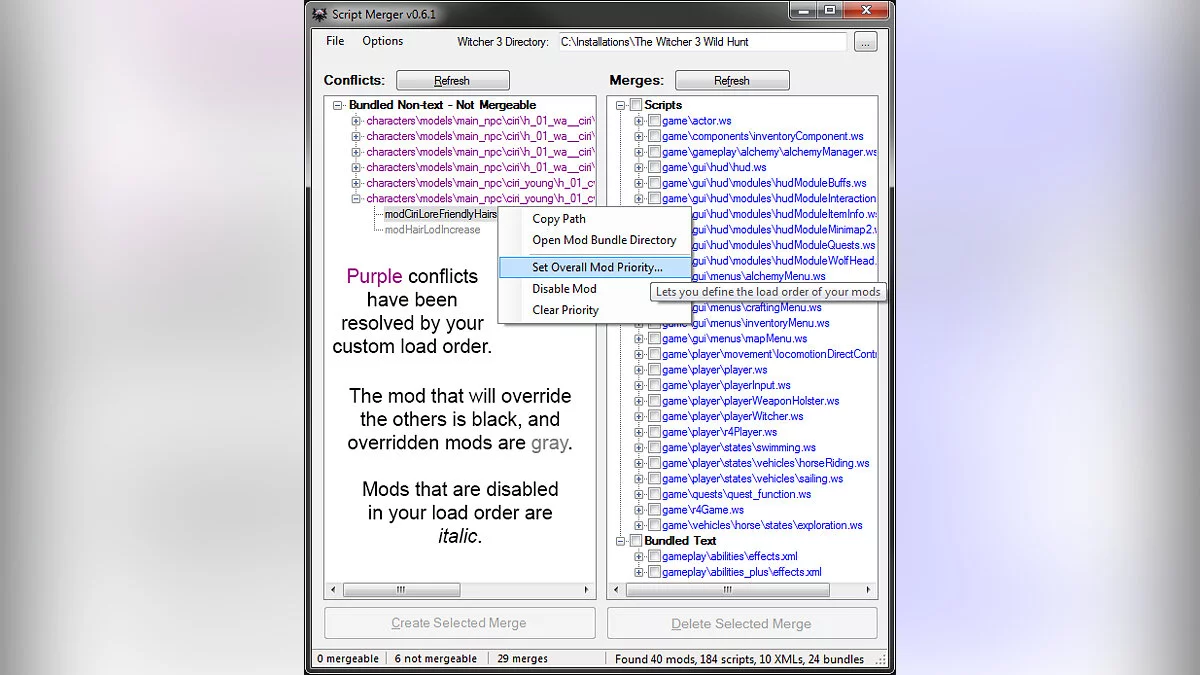Select 'Set Overall Mod Priority...' from context menu

(597, 267)
